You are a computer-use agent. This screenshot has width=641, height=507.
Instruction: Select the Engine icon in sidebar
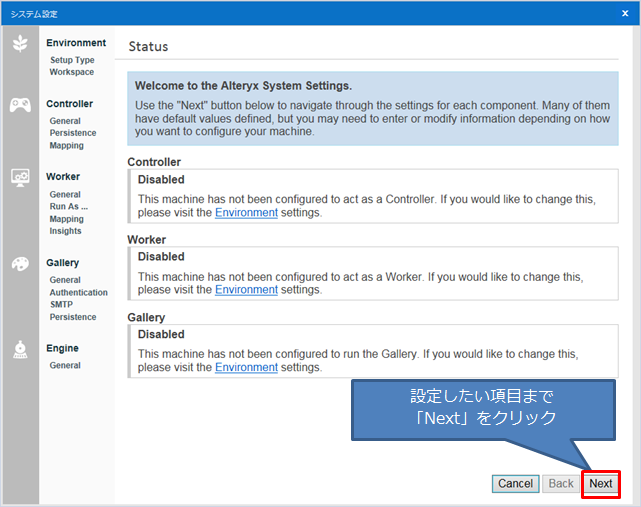point(20,349)
